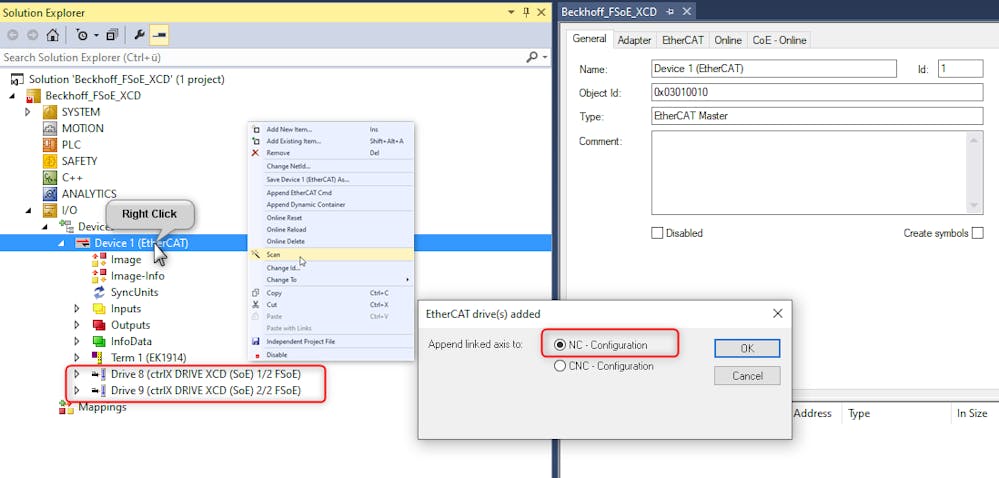Click the Id input field
Viewport: 999px width, 478px height.
pos(960,68)
